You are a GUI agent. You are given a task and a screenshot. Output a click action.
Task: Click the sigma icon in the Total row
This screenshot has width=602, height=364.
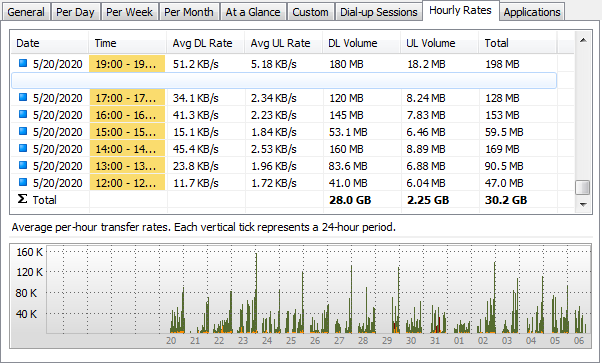click(23, 199)
